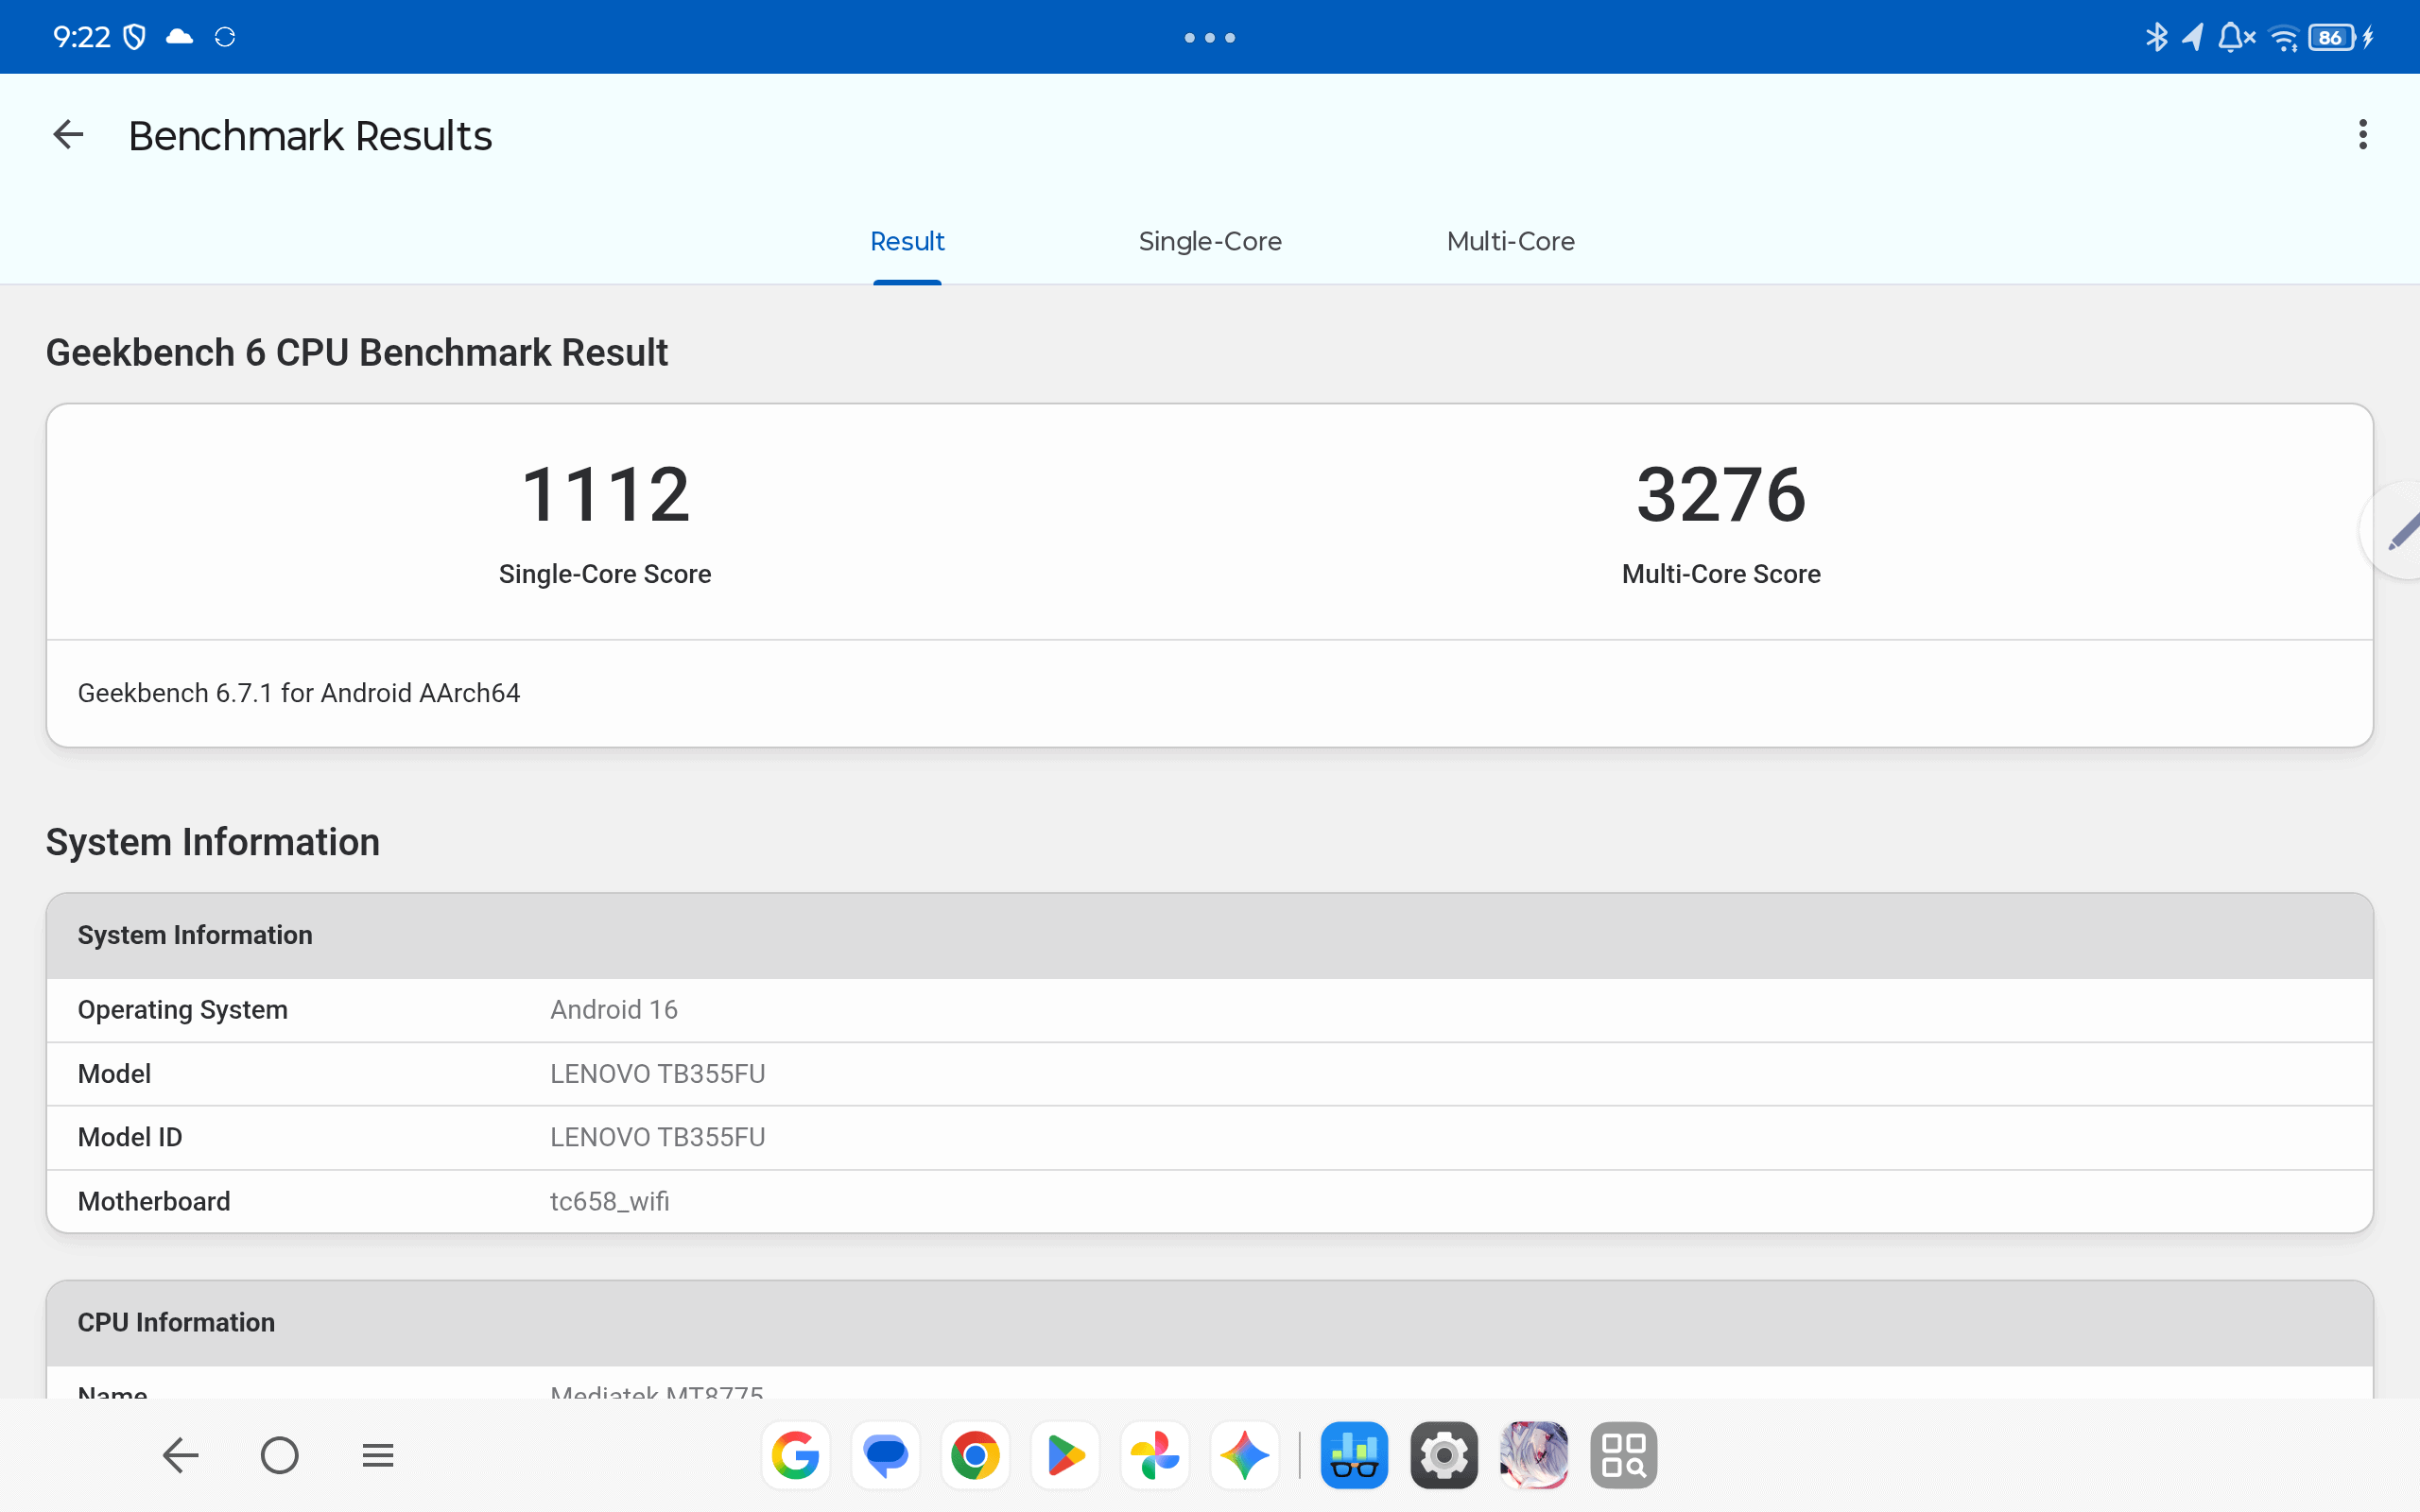2420x1512 pixels.
Task: Tap the Geekbench 6 CPU Benchmark Result heading
Action: [357, 352]
